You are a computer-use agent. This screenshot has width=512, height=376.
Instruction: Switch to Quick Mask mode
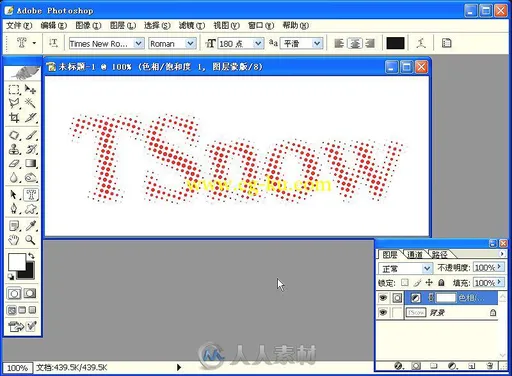click(x=30, y=294)
